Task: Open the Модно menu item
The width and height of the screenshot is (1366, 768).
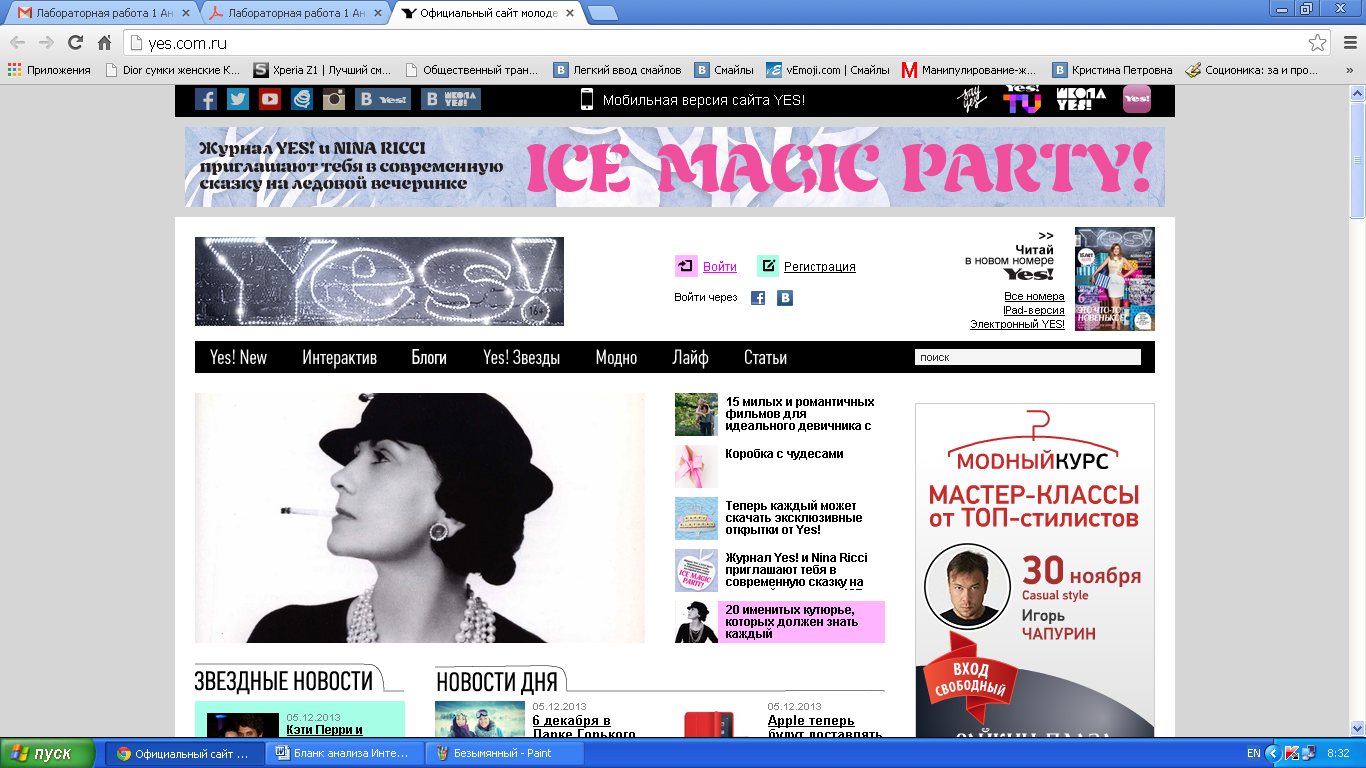Action: 616,357
